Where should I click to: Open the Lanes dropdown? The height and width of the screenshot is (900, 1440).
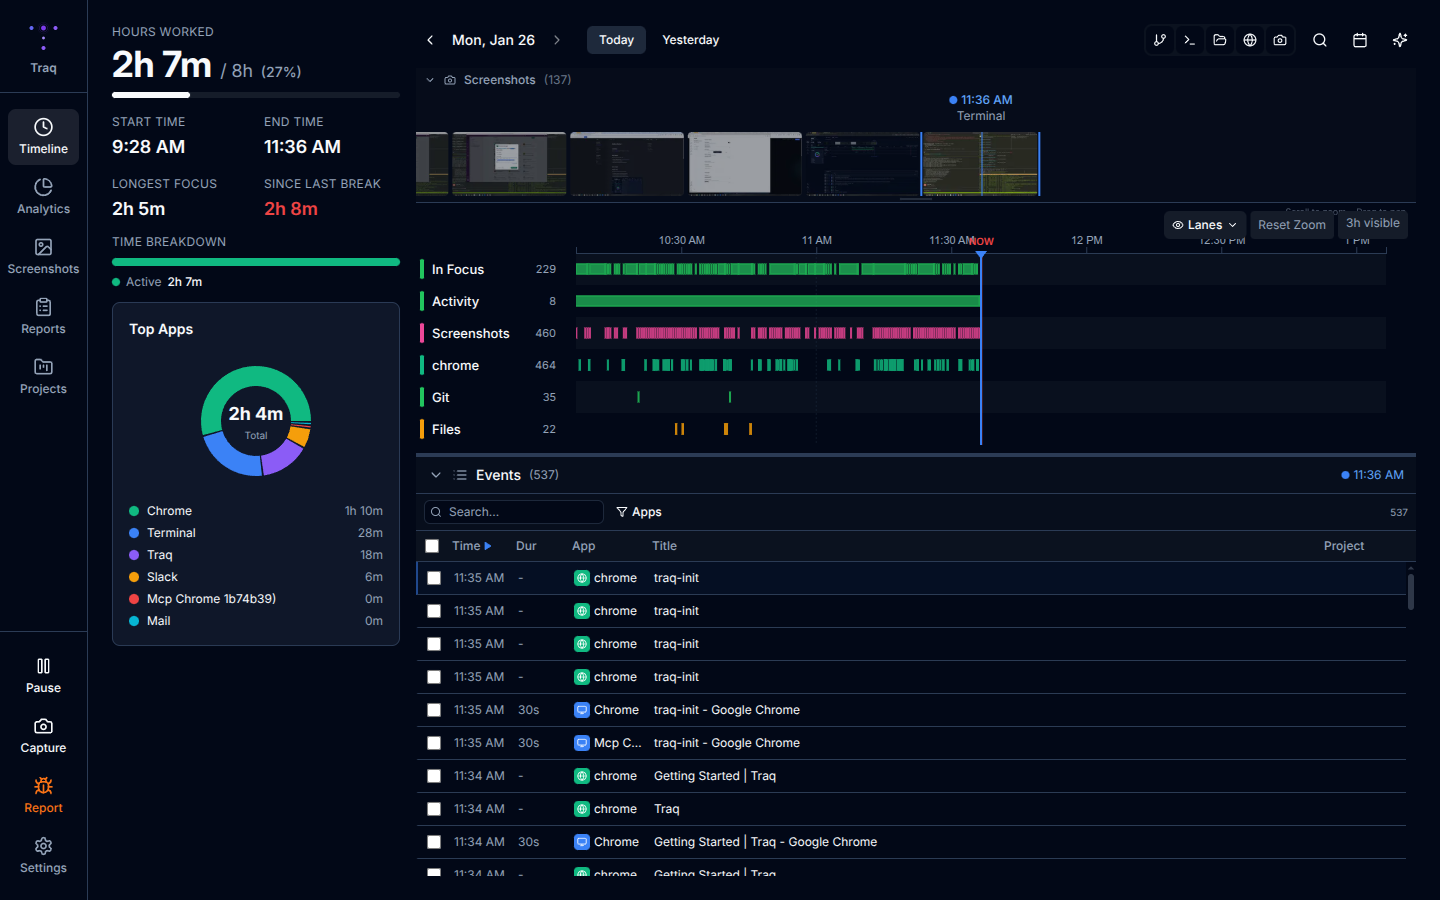(1204, 224)
